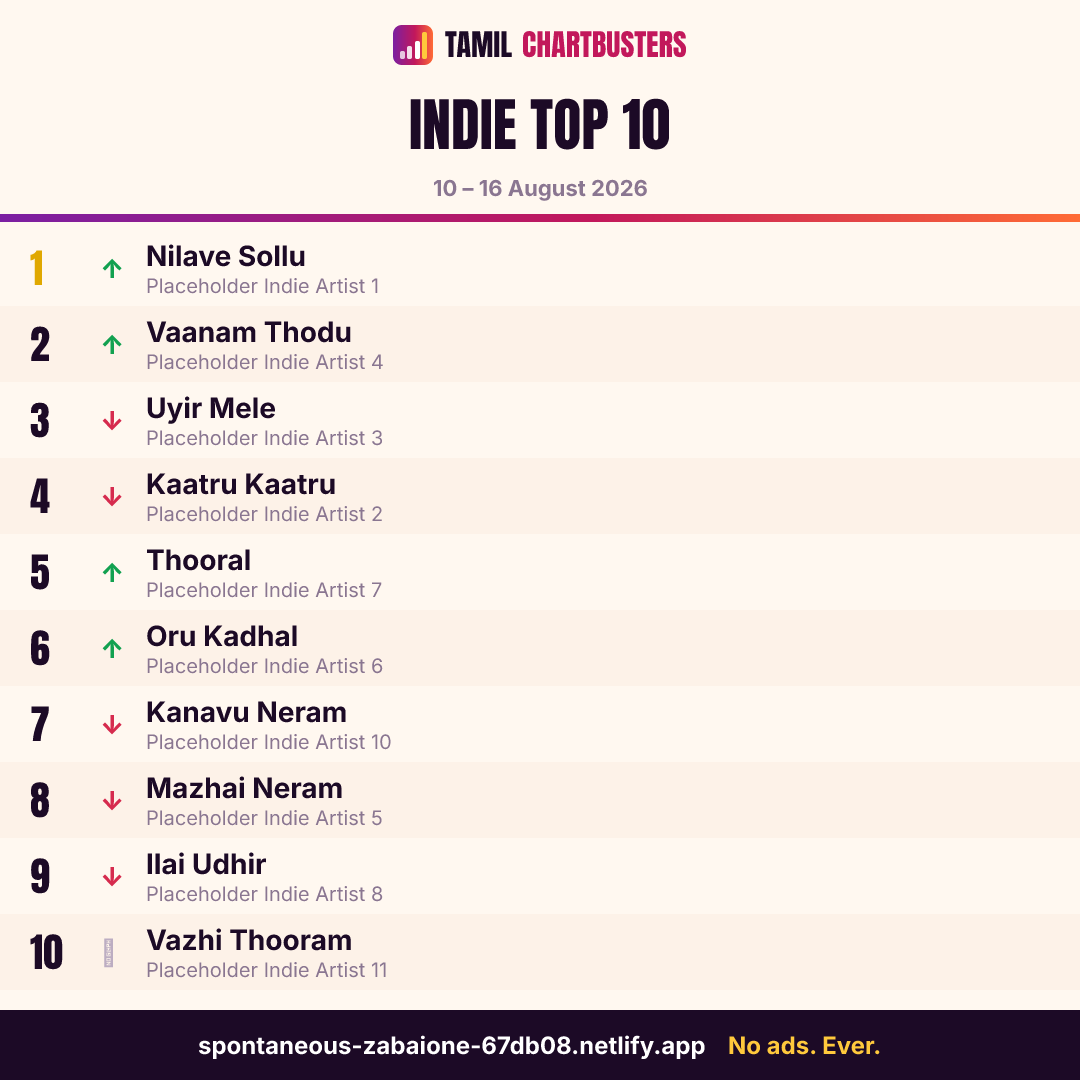Click the Tamil Chartbusters brand title

click(565, 45)
